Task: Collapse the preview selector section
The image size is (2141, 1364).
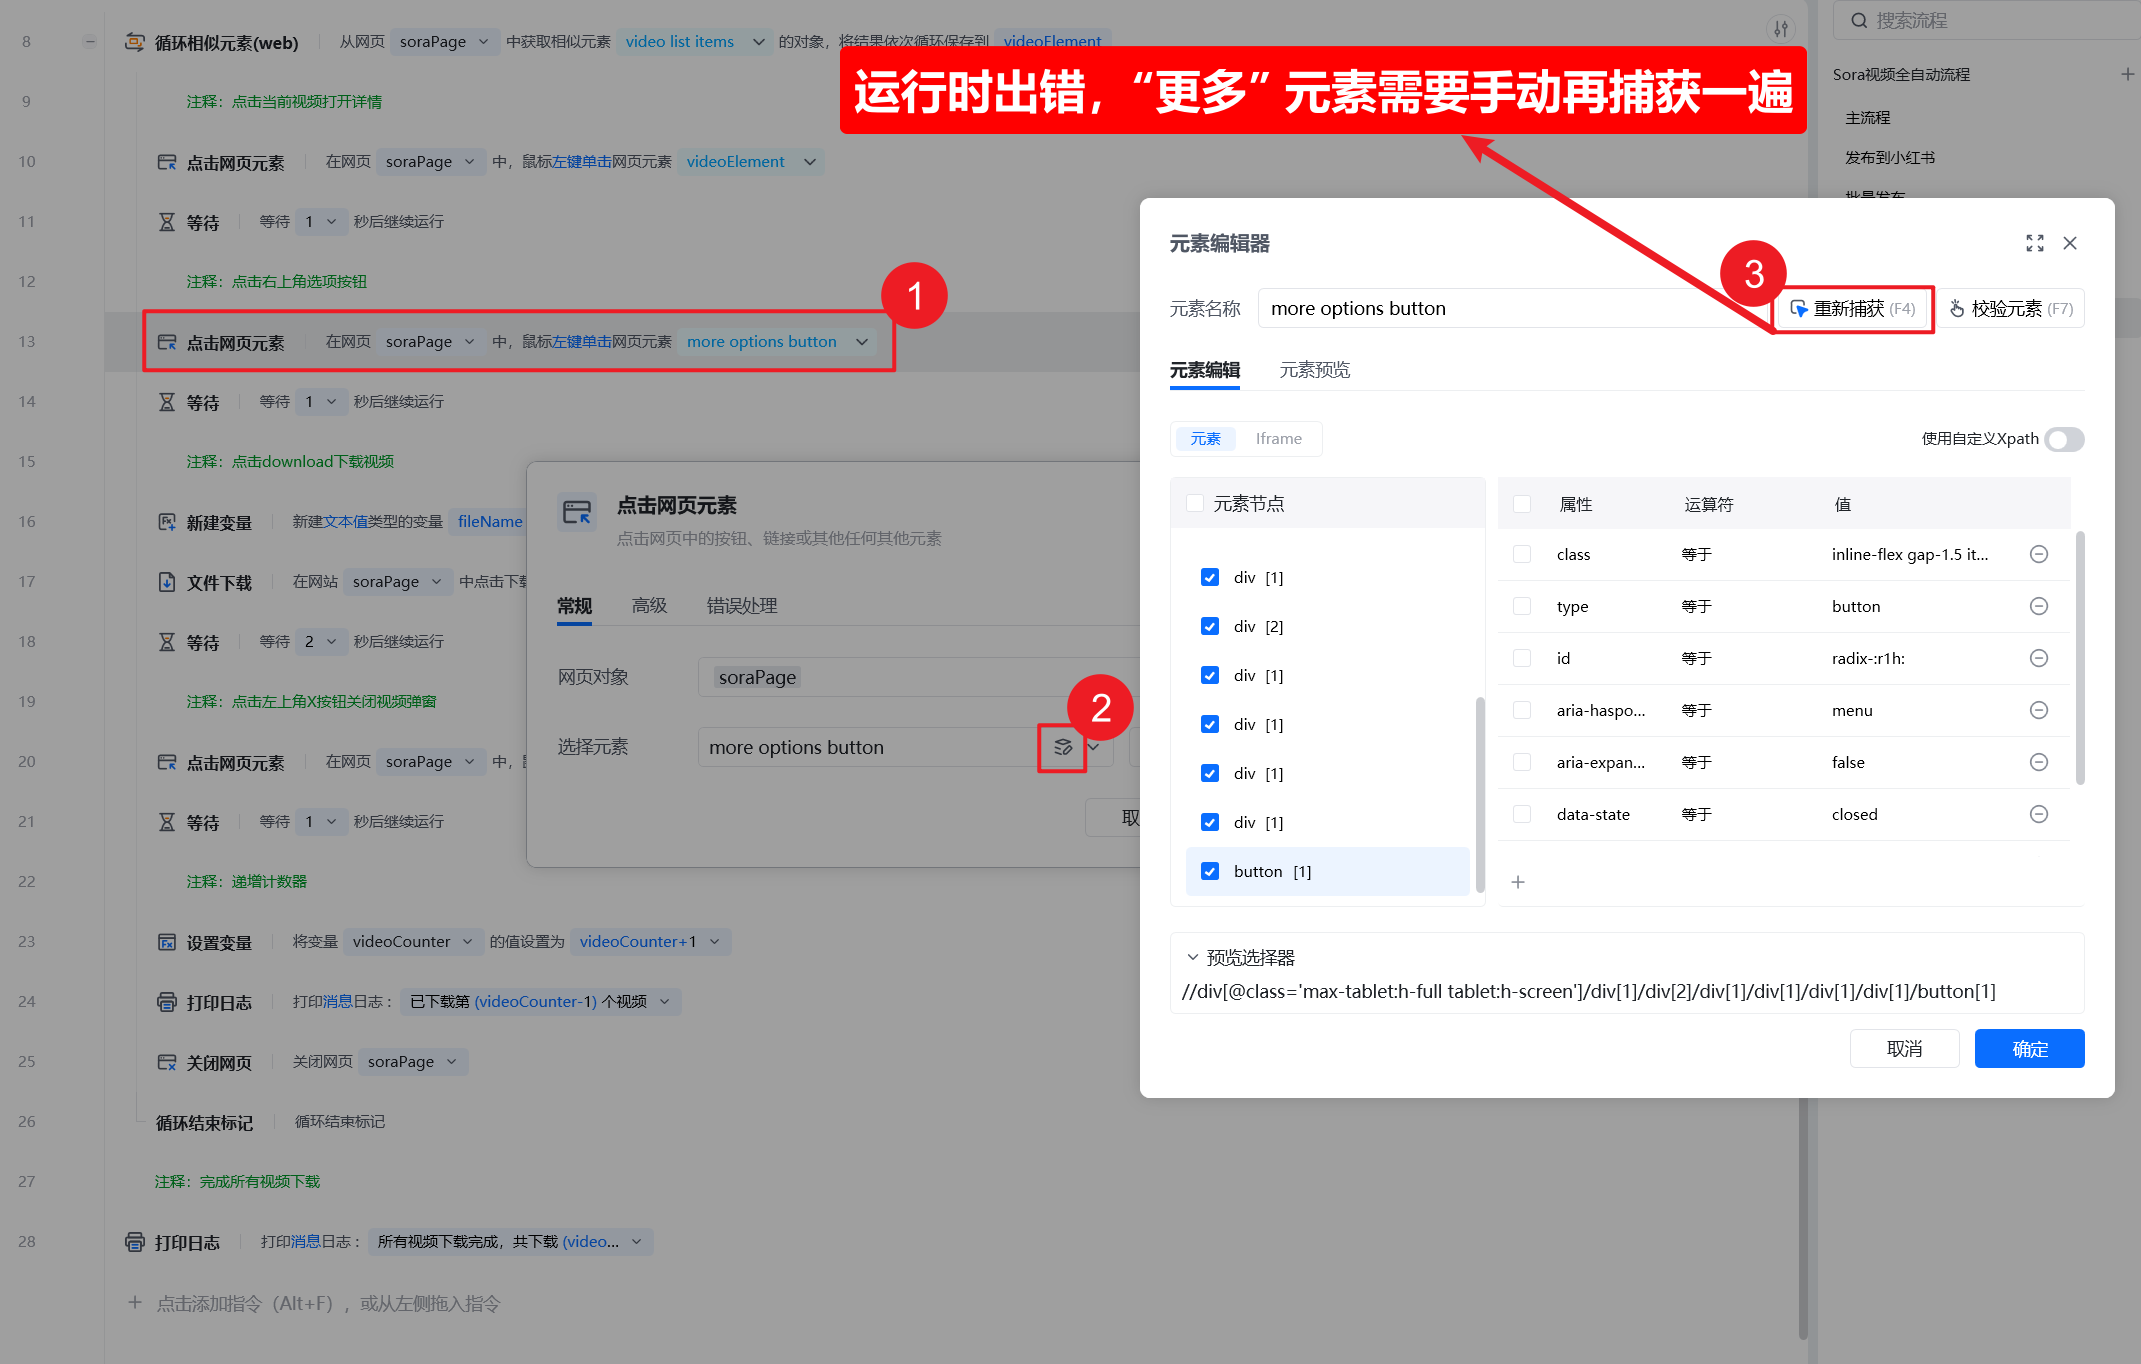Action: point(1192,957)
